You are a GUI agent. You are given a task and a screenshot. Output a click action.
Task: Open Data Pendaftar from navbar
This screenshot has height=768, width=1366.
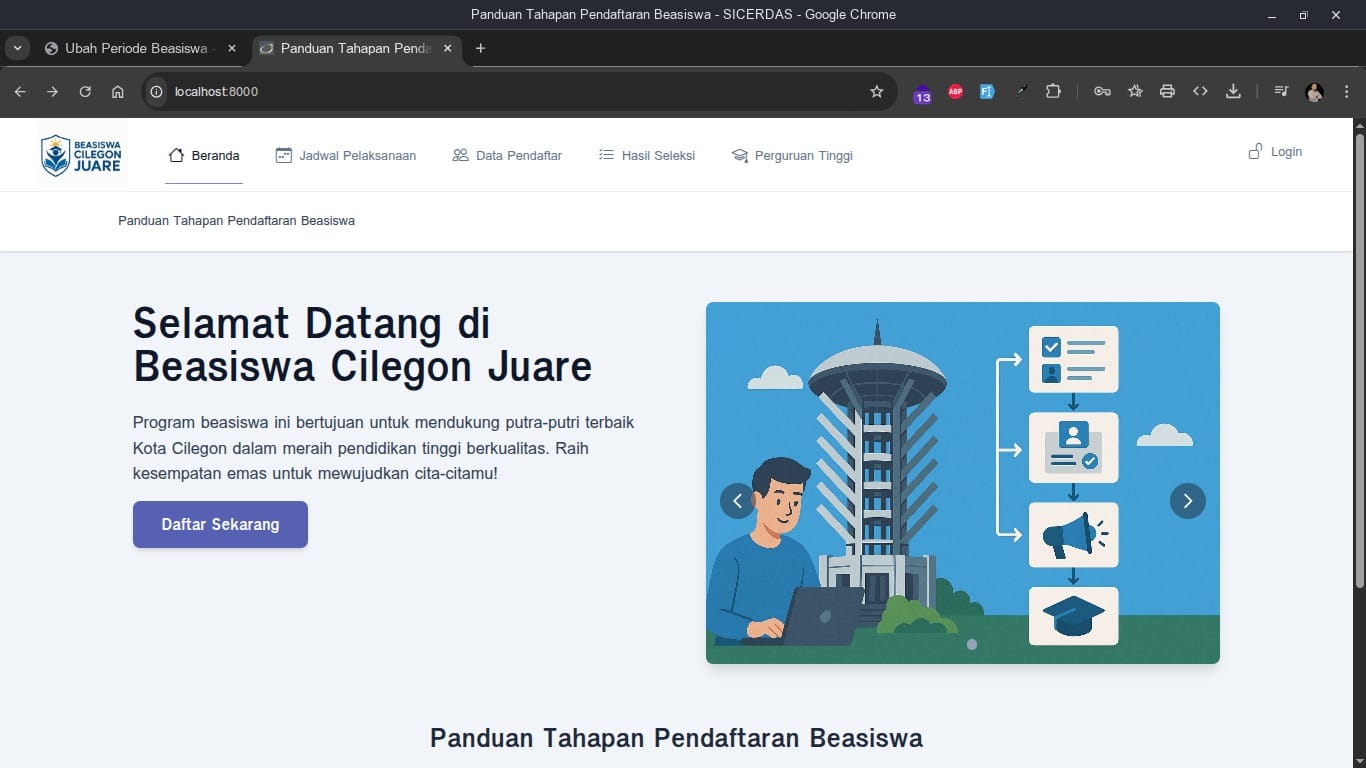click(x=507, y=155)
